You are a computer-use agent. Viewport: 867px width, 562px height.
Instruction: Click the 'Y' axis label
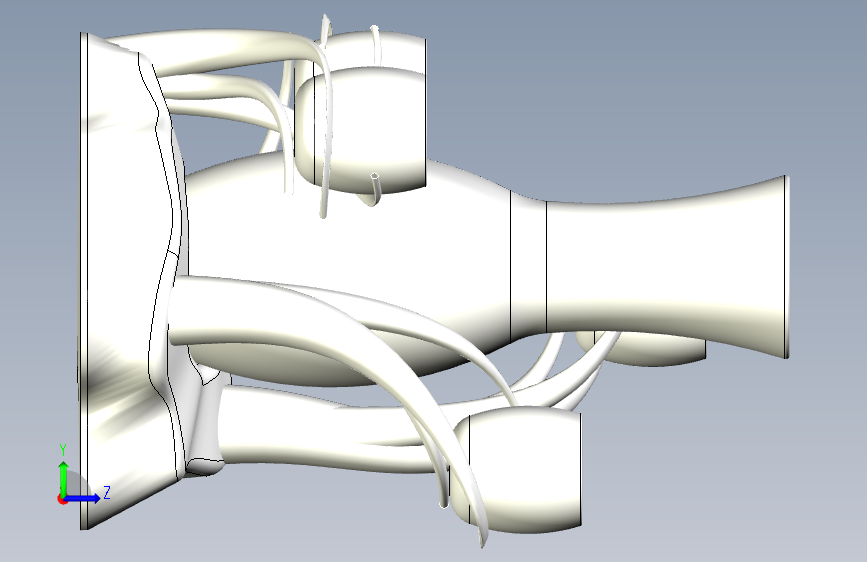pyautogui.click(x=63, y=450)
